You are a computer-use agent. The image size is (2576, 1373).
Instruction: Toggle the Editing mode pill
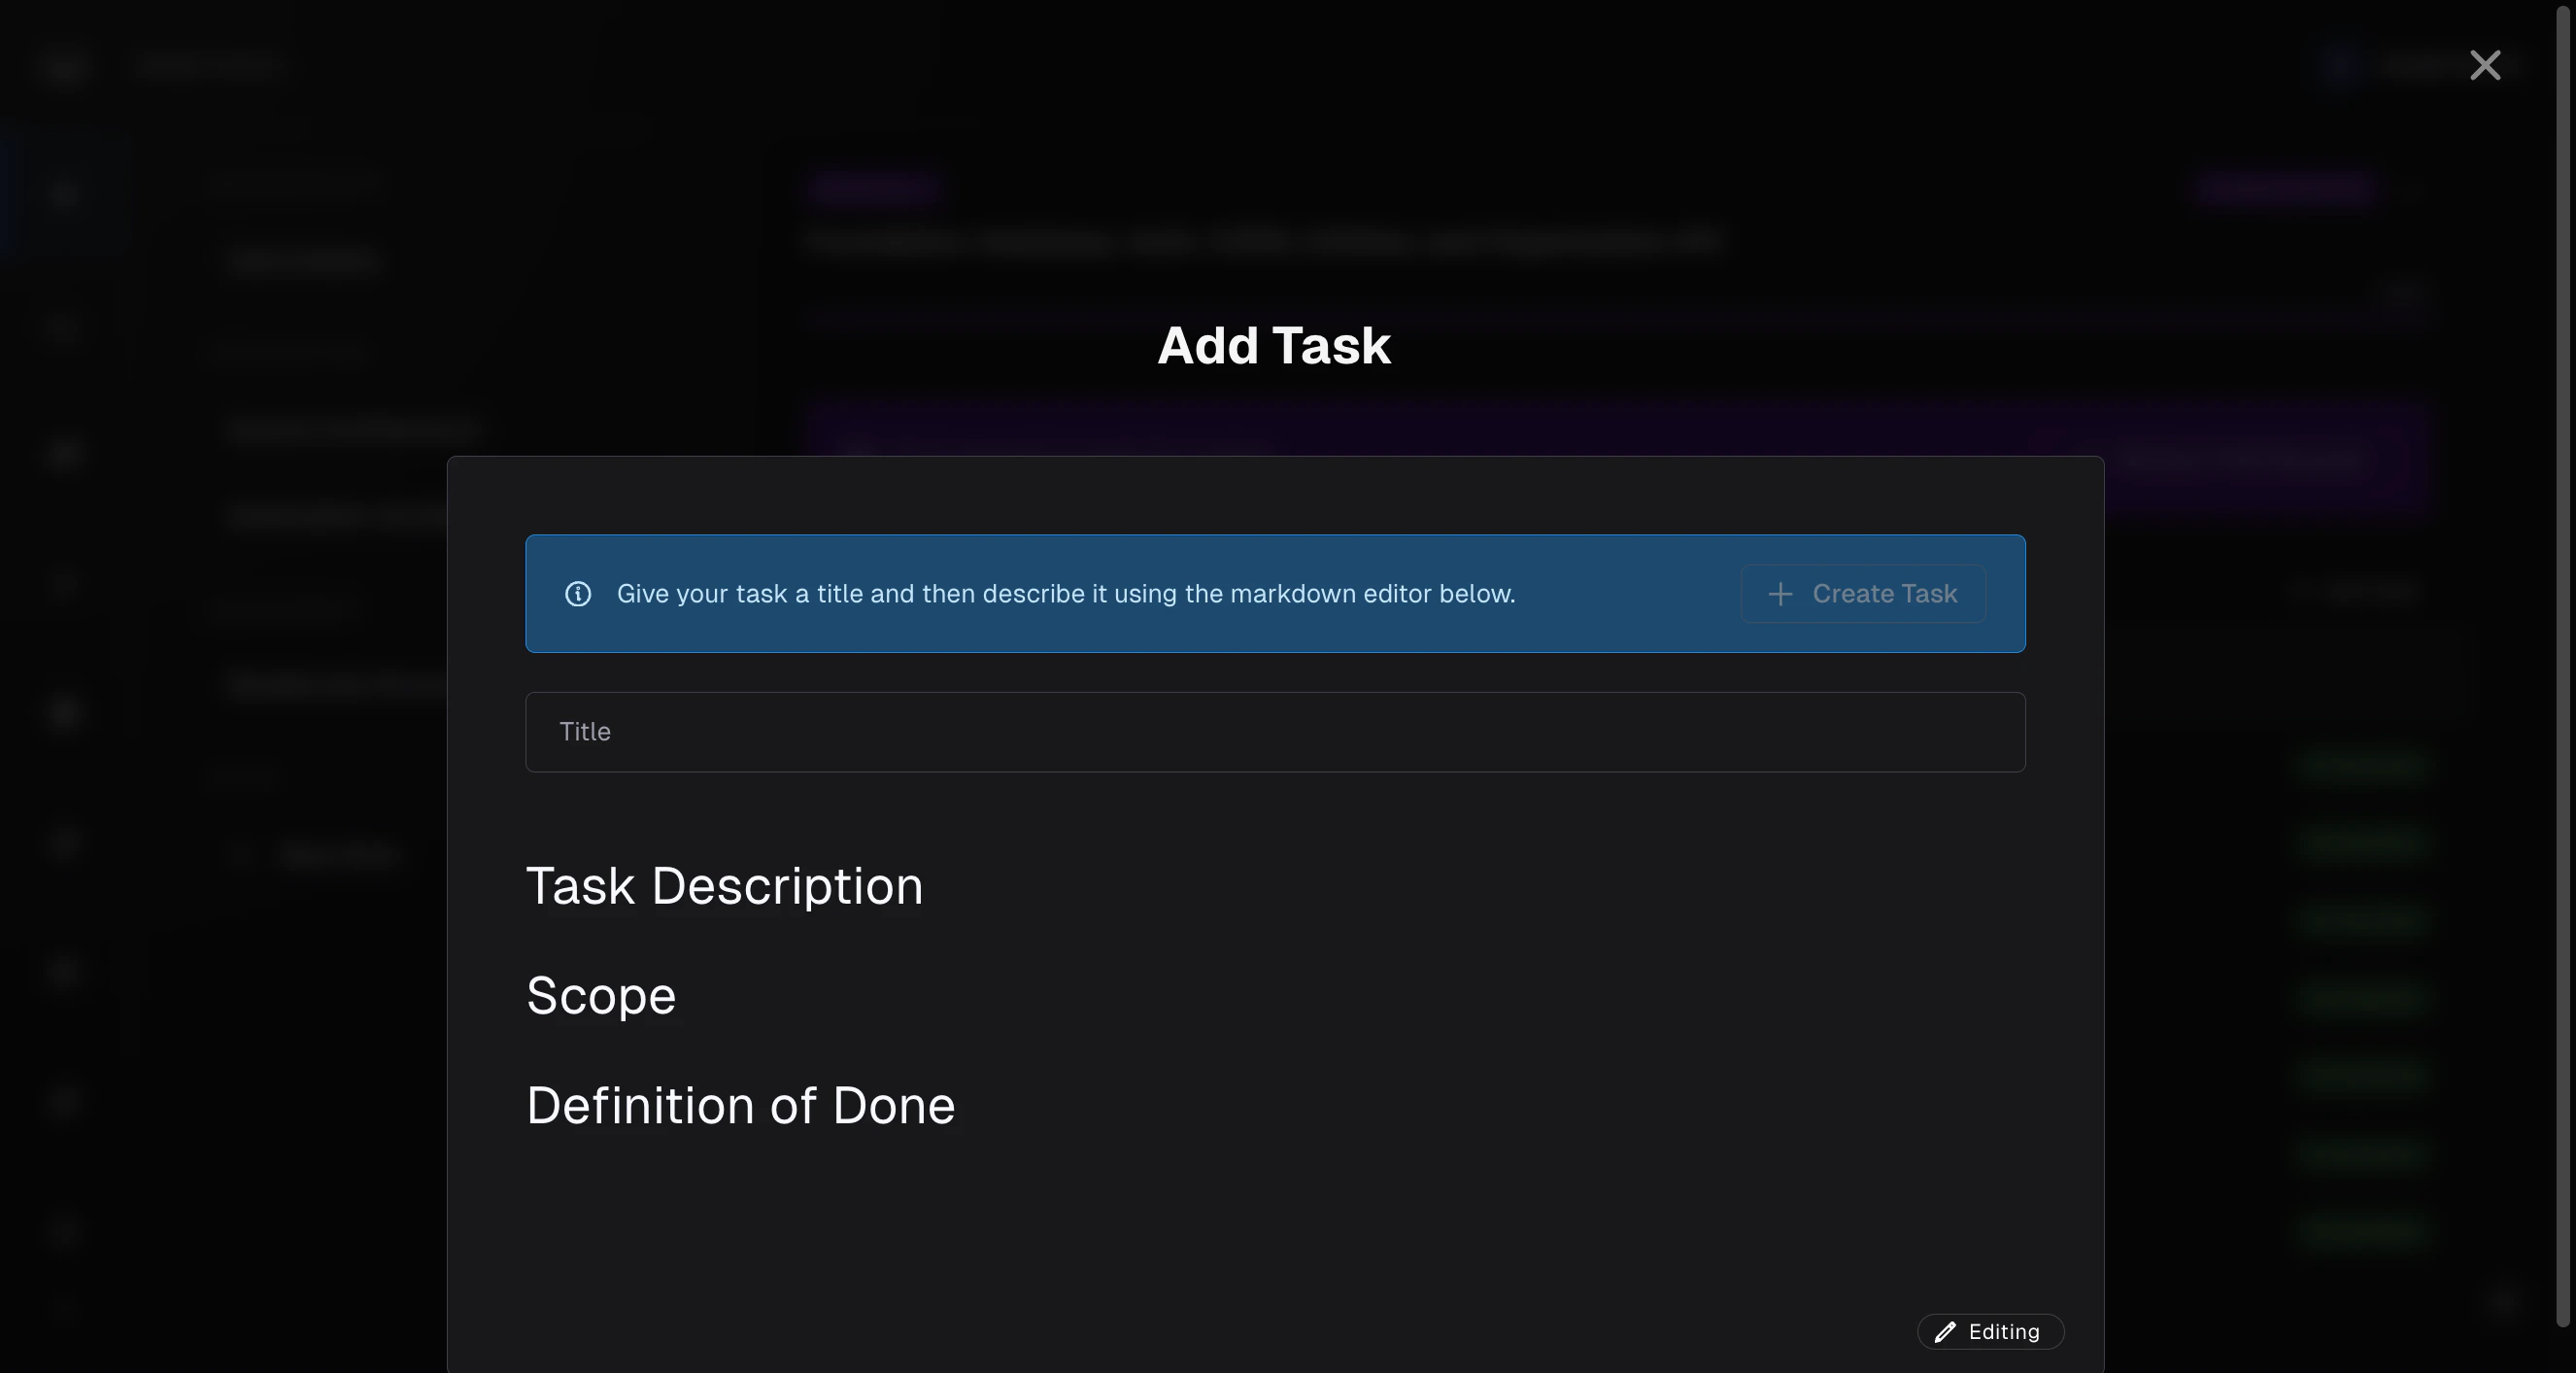(x=1990, y=1332)
